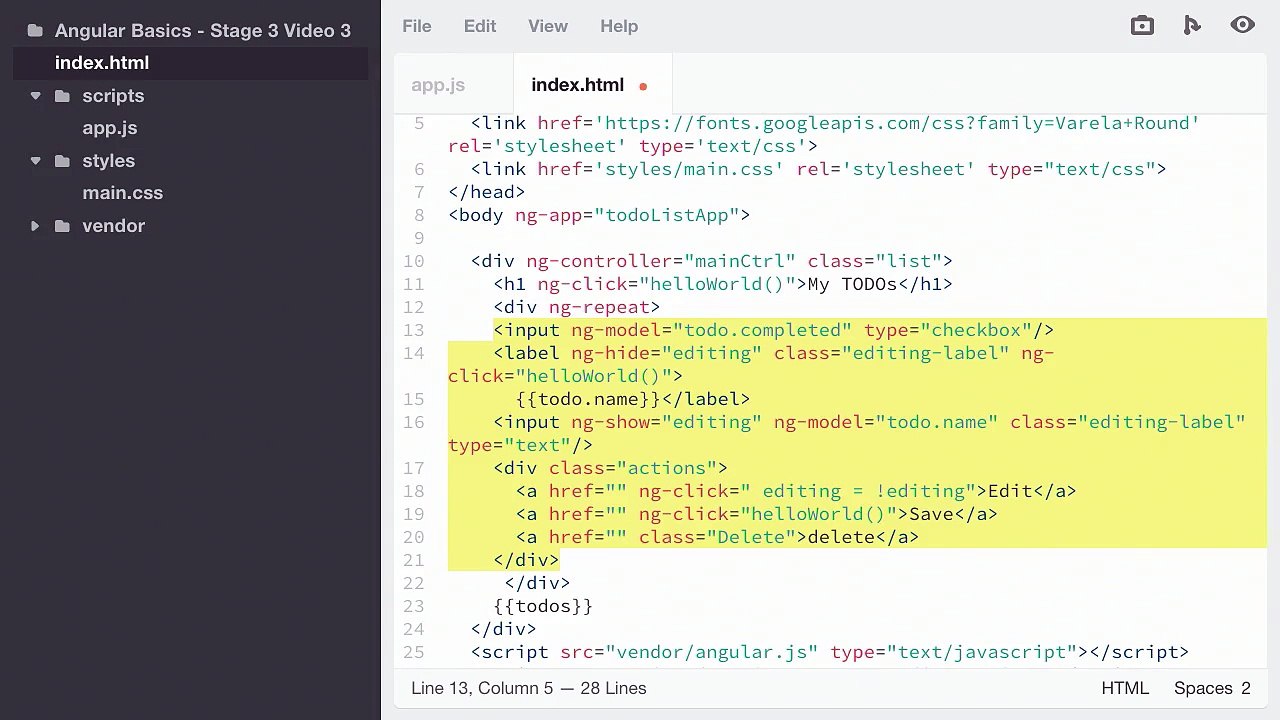Open index.html in the sidebar
The width and height of the screenshot is (1280, 720).
(102, 63)
